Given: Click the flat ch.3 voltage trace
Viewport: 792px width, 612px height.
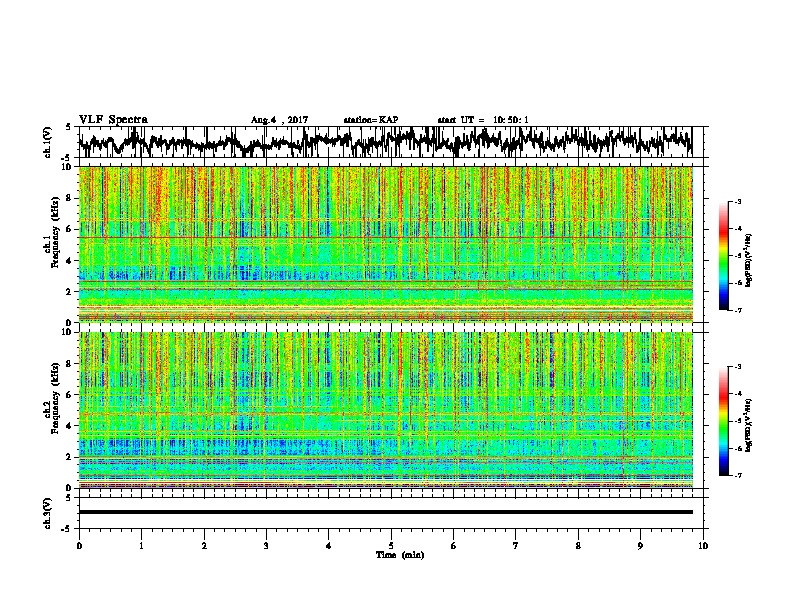Looking at the screenshot, I should coord(385,512).
